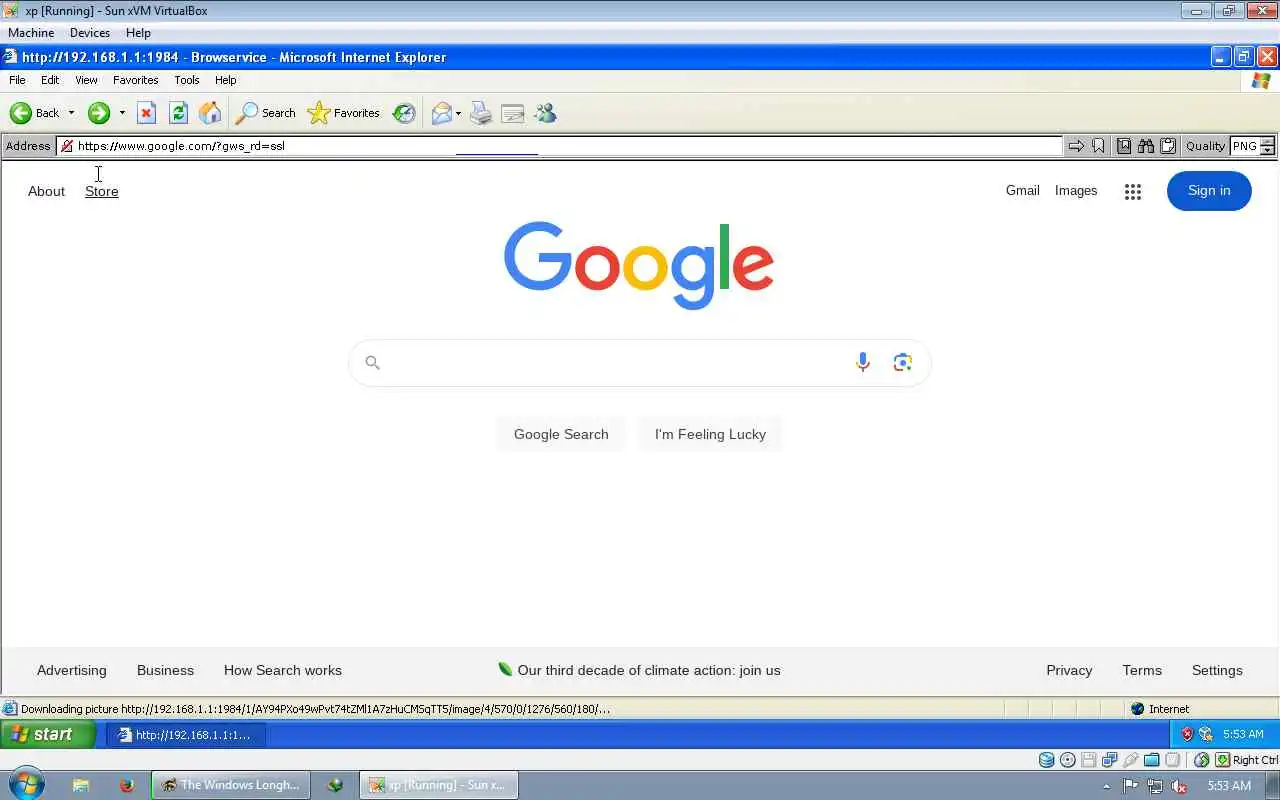
Task: Click the XP network connection tray icon
Action: click(1206, 734)
